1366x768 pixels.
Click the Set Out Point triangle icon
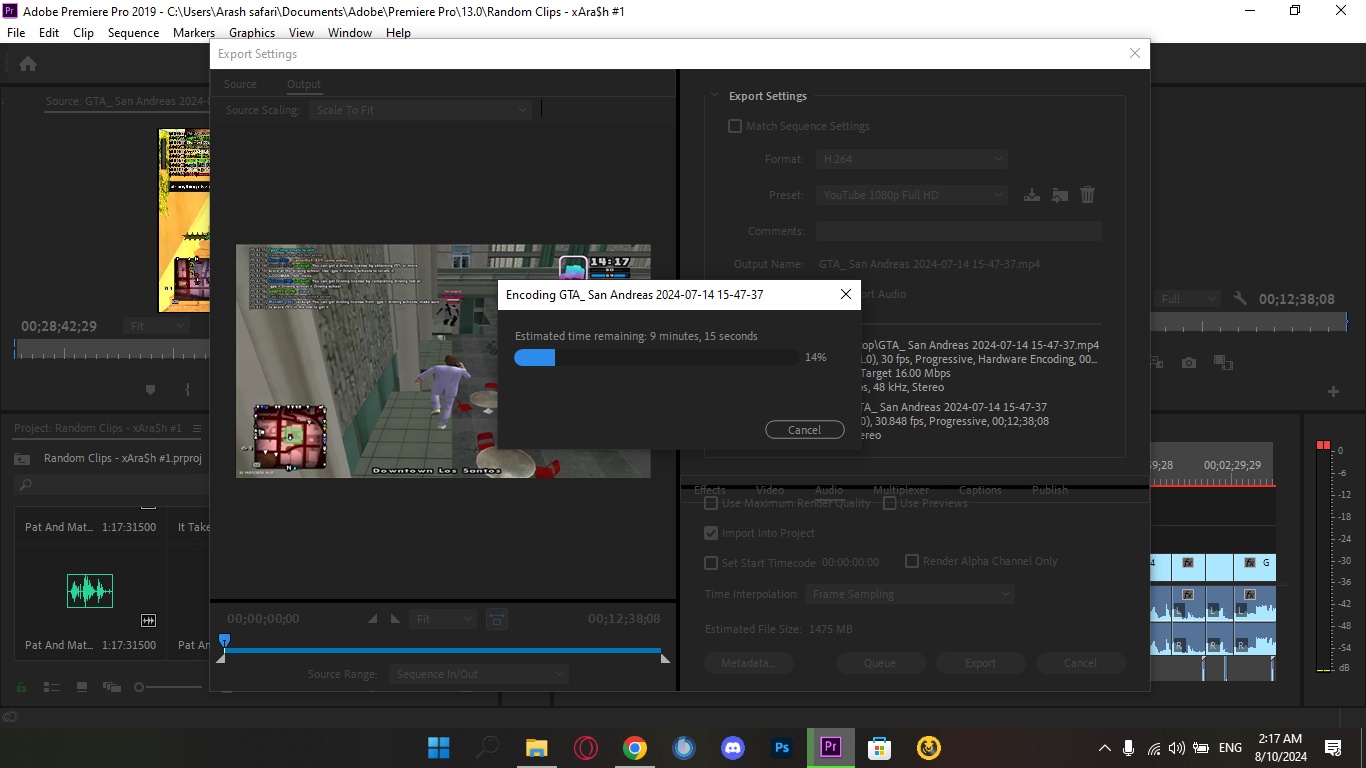point(395,619)
